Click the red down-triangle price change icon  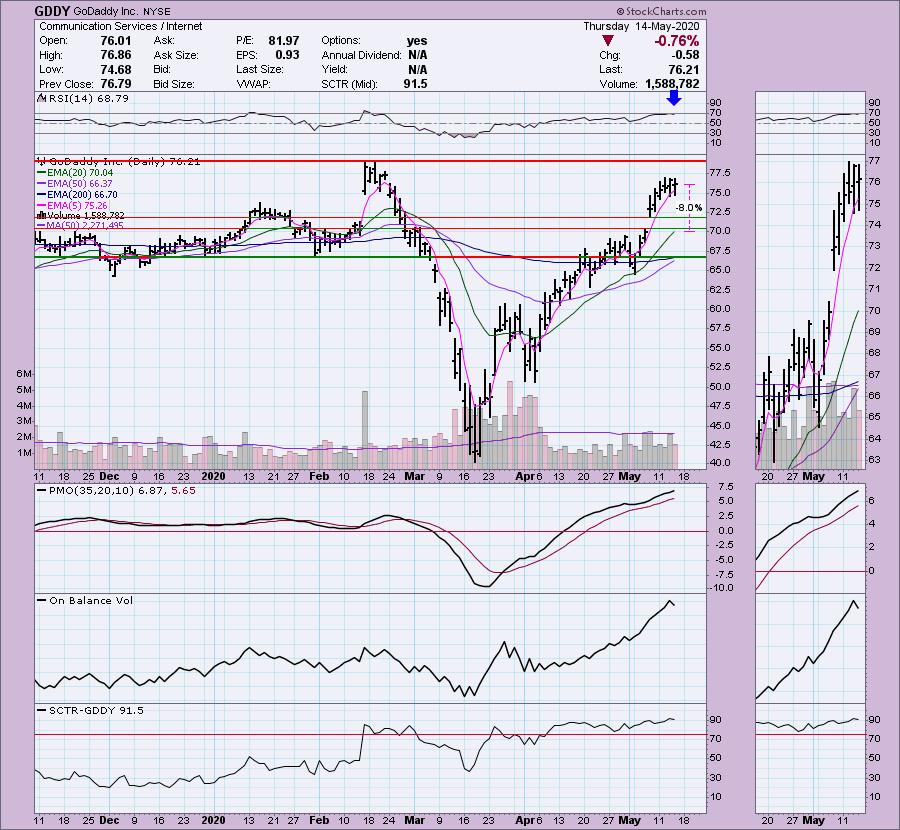coord(608,41)
